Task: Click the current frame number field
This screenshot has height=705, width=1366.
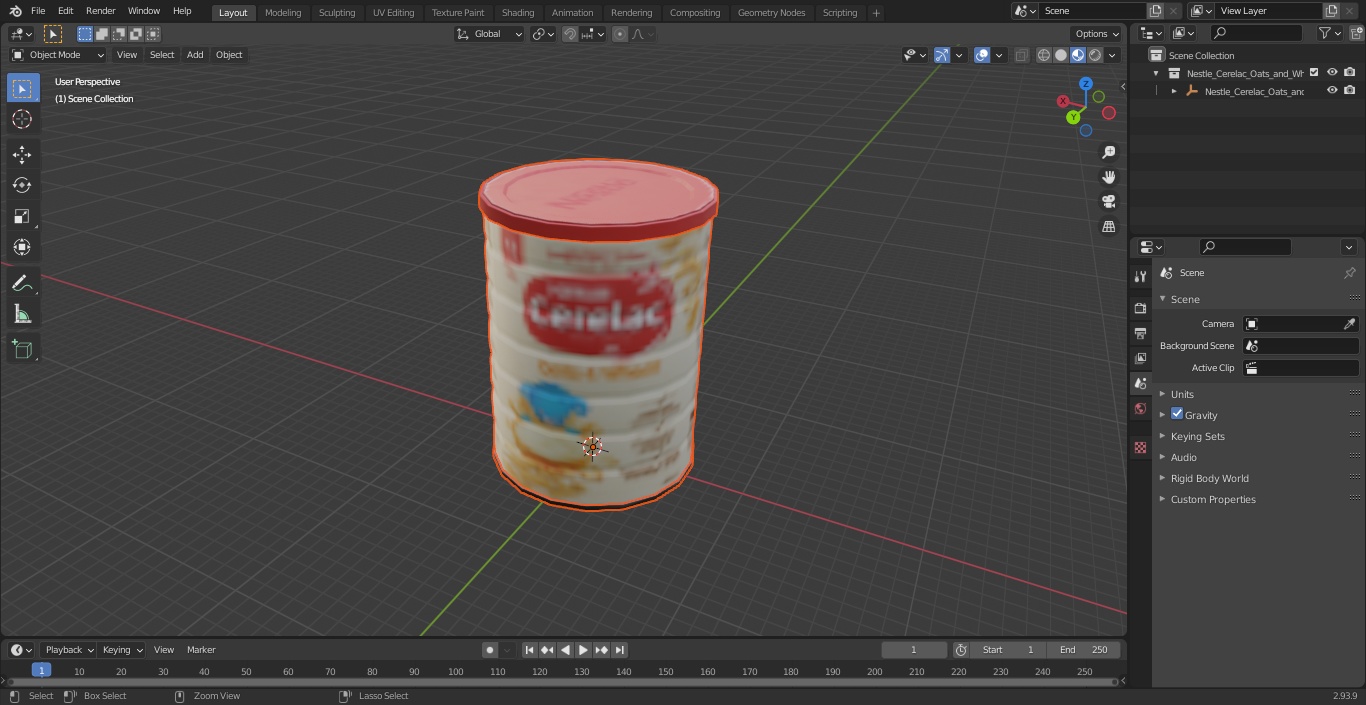Action: pos(913,650)
